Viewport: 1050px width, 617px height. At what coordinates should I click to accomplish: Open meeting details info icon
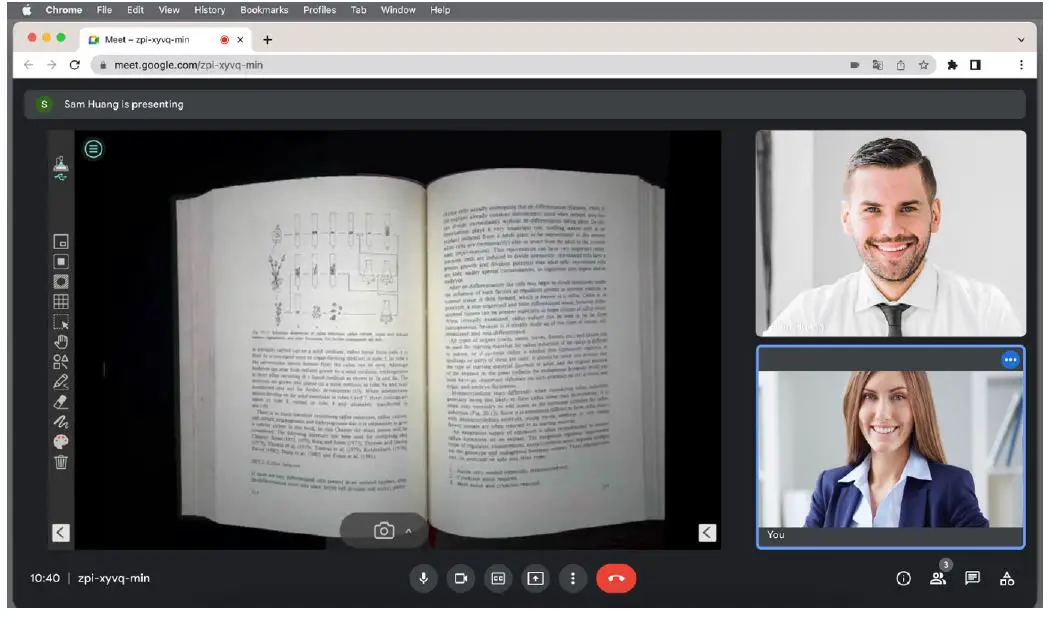pyautogui.click(x=904, y=578)
